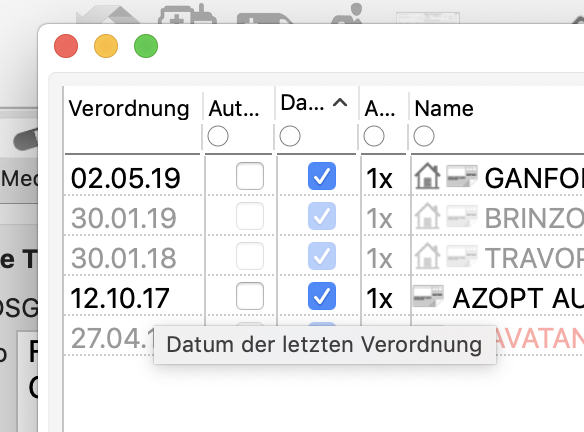
Task: Select the radio button under Name column
Action: (x=424, y=136)
